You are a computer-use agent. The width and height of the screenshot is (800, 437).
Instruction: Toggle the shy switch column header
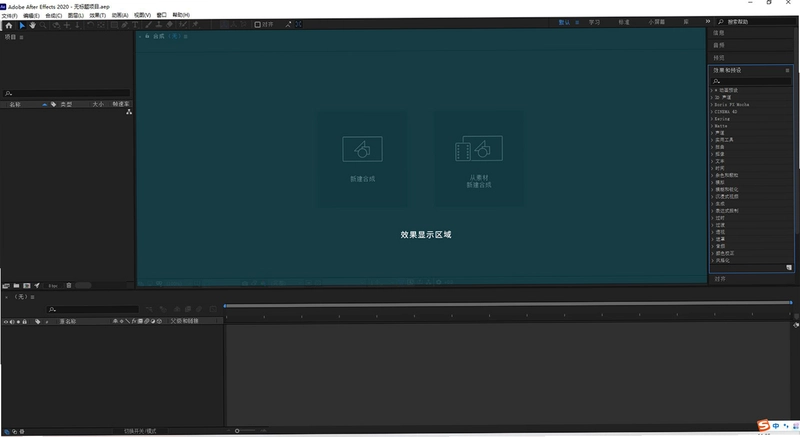tap(115, 321)
